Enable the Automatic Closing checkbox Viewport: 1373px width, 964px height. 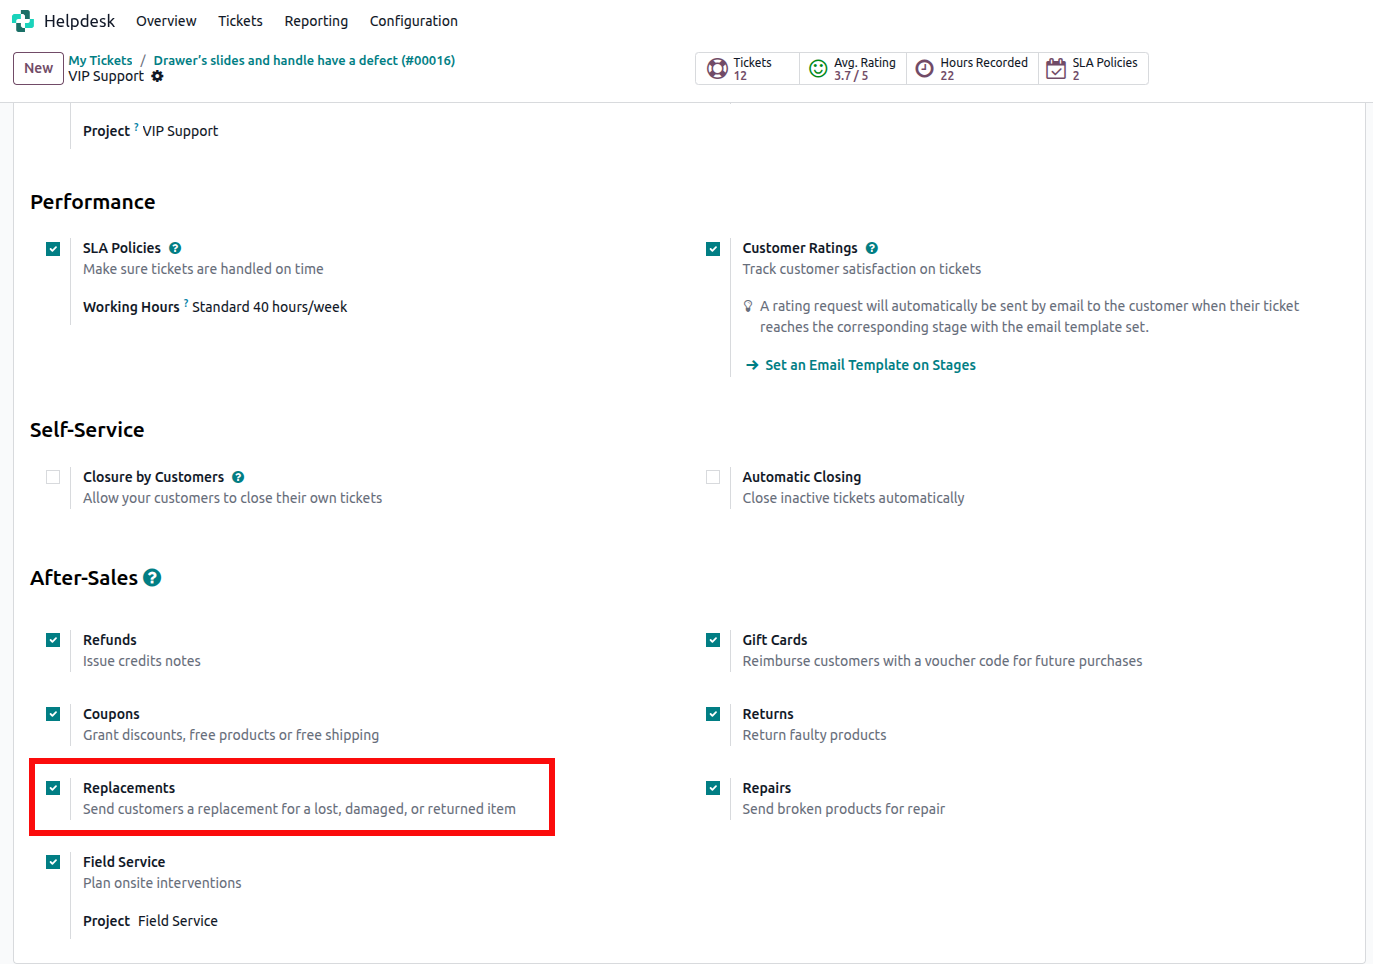713,477
